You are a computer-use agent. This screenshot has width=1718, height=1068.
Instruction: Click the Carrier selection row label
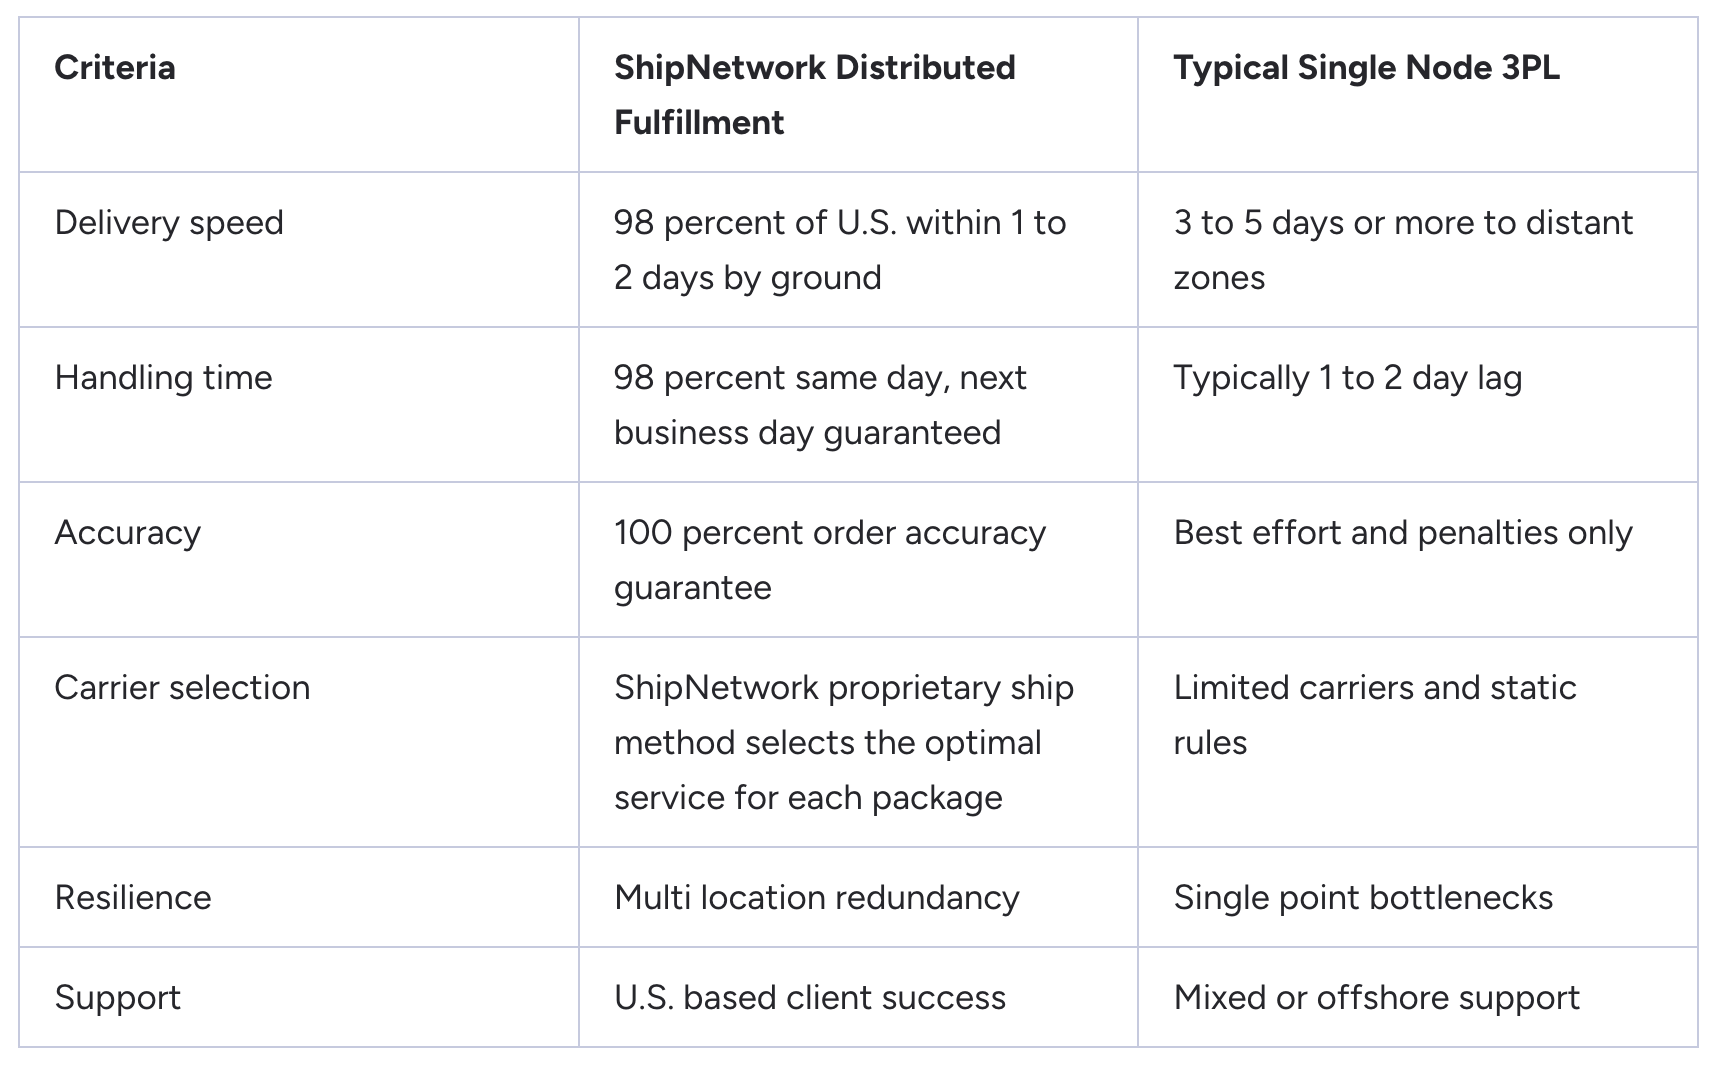182,688
